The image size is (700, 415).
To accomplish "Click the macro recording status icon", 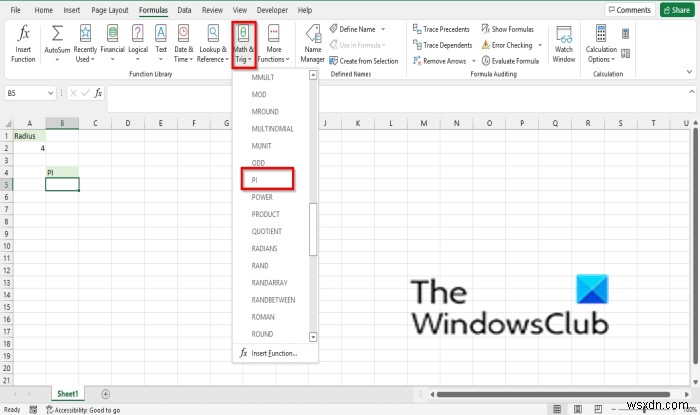I will (x=33, y=409).
